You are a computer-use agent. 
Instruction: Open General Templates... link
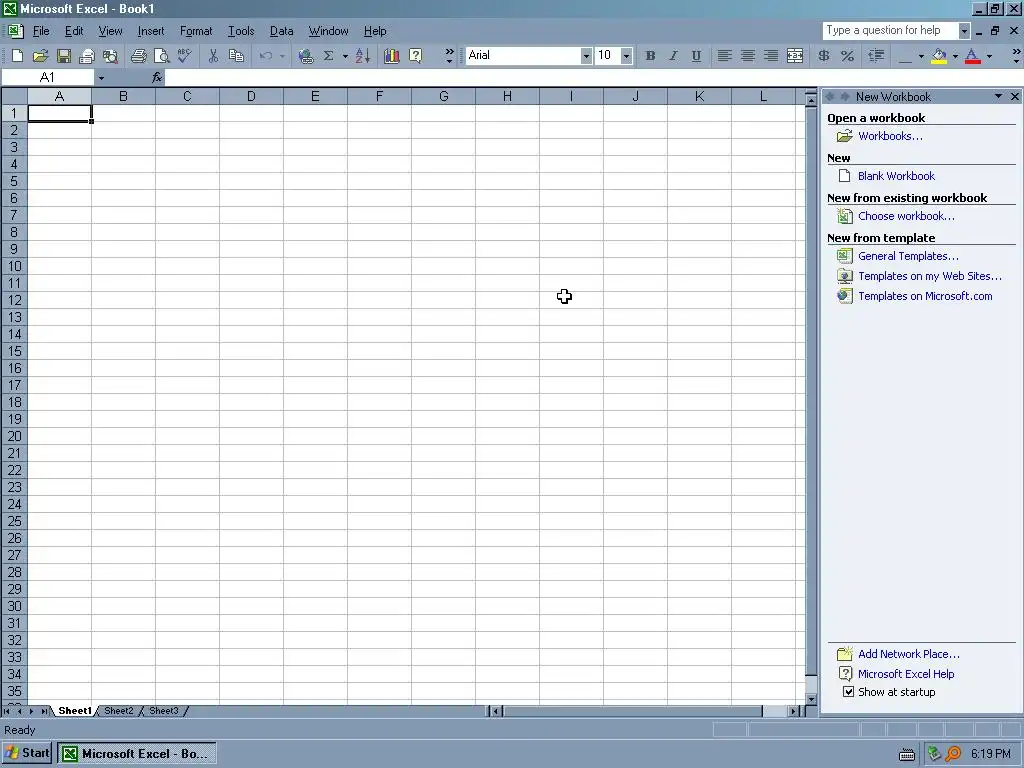tap(908, 256)
